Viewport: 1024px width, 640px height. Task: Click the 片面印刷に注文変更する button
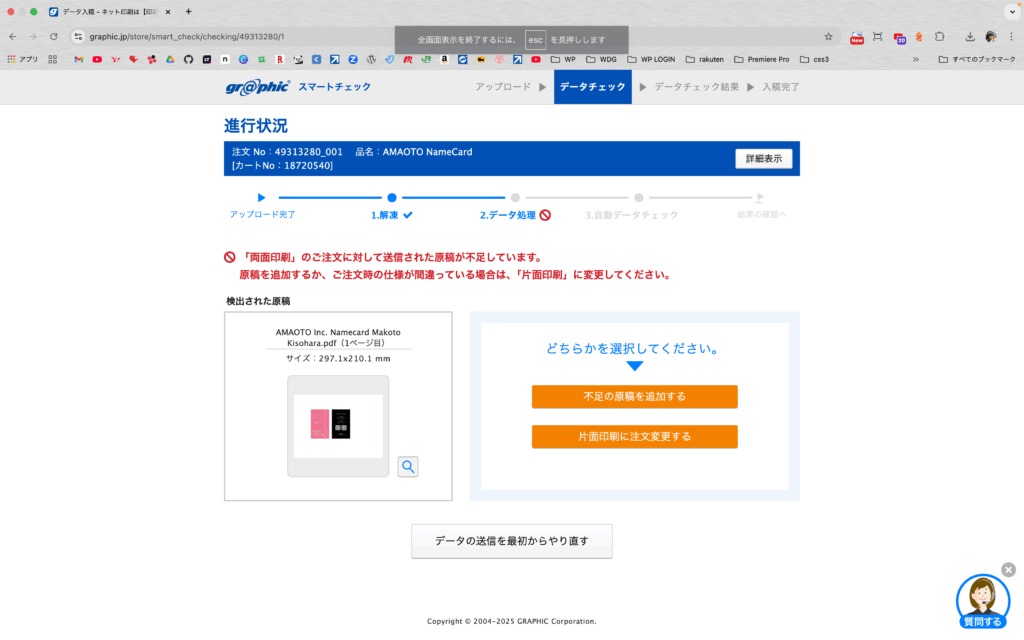coord(634,437)
